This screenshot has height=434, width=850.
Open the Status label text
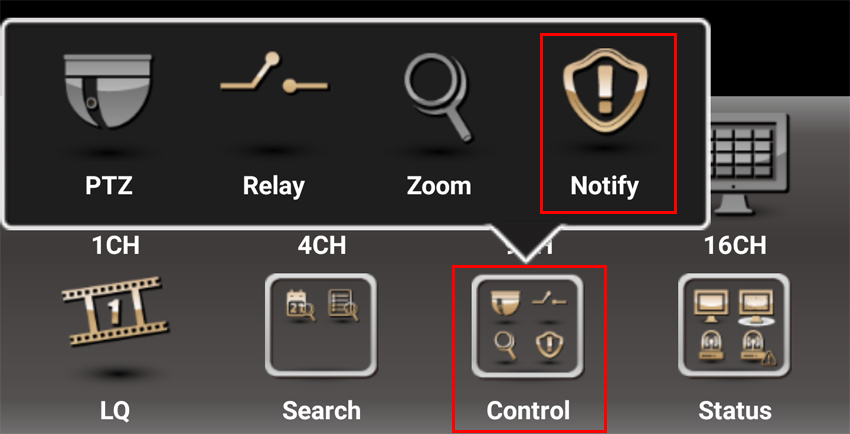tap(735, 411)
